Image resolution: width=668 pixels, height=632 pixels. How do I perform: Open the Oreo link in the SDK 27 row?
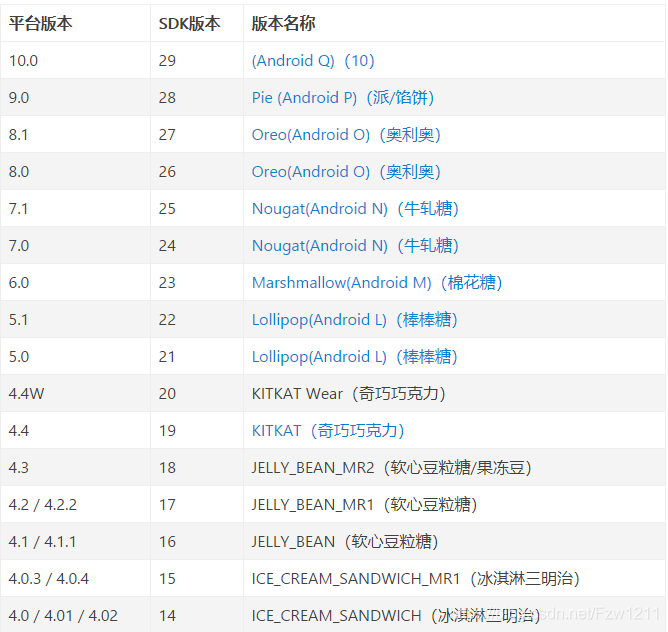[346, 135]
